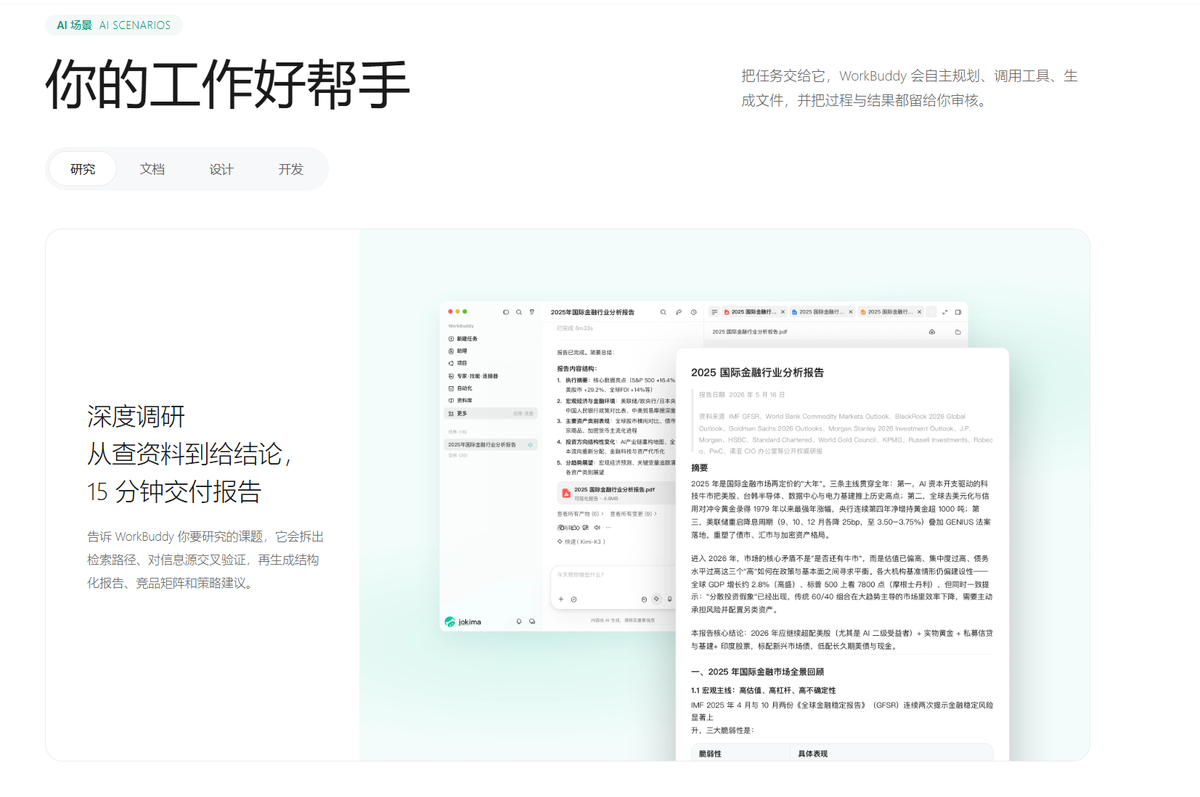This screenshot has width=1200, height=797.
Task: Click the 摘要 heading in the report
Action: pyautogui.click(x=699, y=467)
